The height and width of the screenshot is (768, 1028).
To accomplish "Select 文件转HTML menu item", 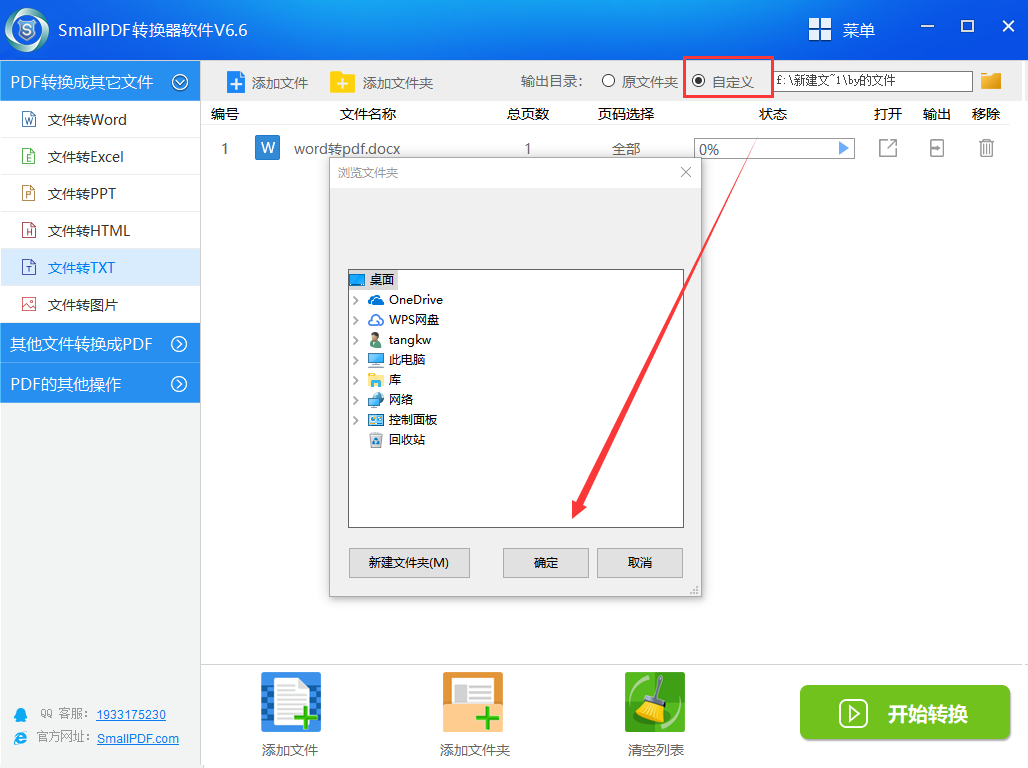I will tap(100, 230).
